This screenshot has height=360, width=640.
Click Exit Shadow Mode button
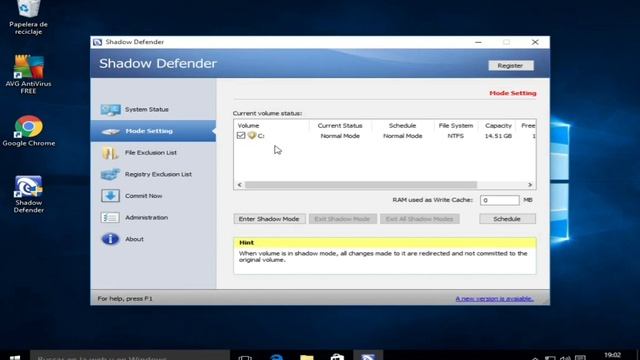[x=342, y=219]
